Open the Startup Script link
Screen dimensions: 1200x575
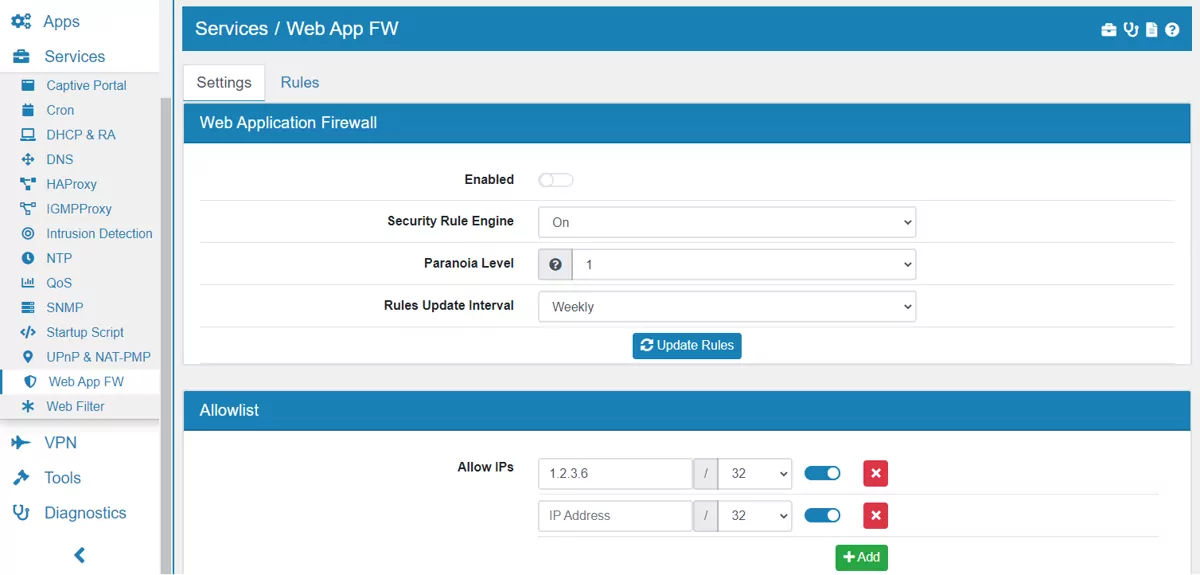tap(85, 332)
